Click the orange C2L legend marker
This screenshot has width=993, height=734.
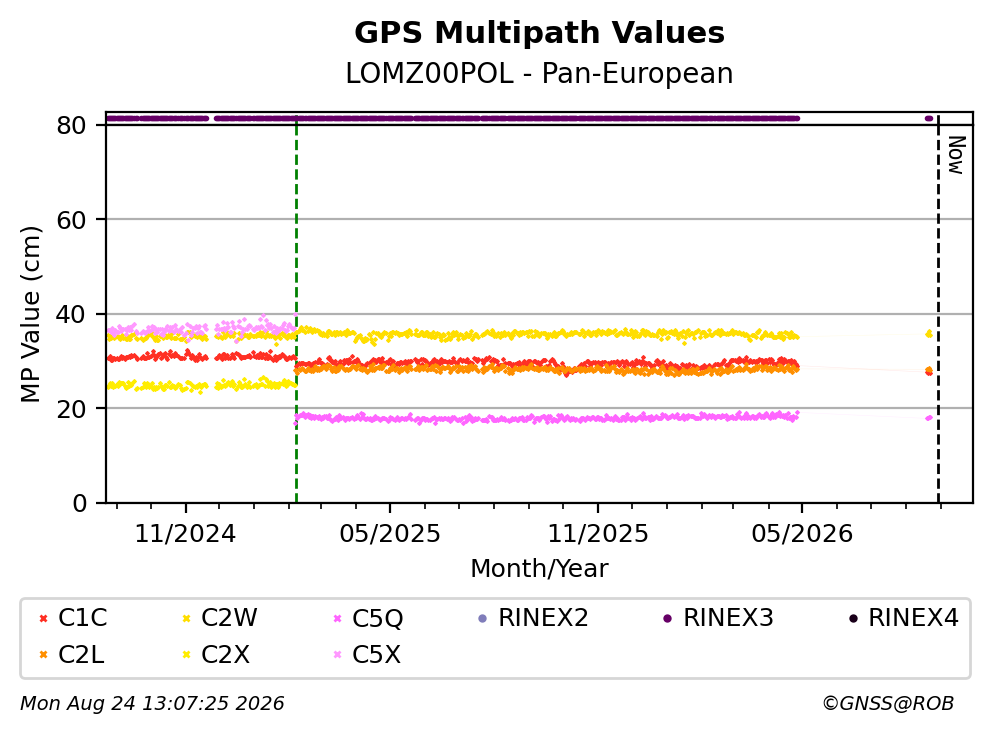43,655
